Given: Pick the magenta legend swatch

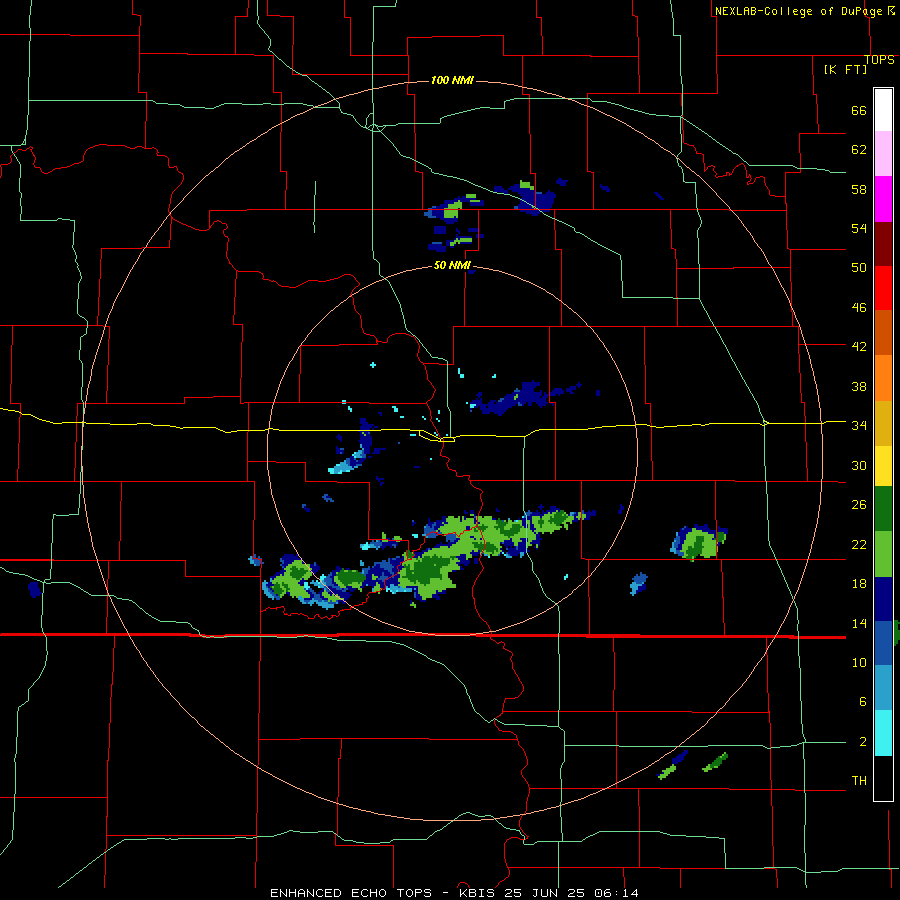Looking at the screenshot, I should pyautogui.click(x=883, y=199).
